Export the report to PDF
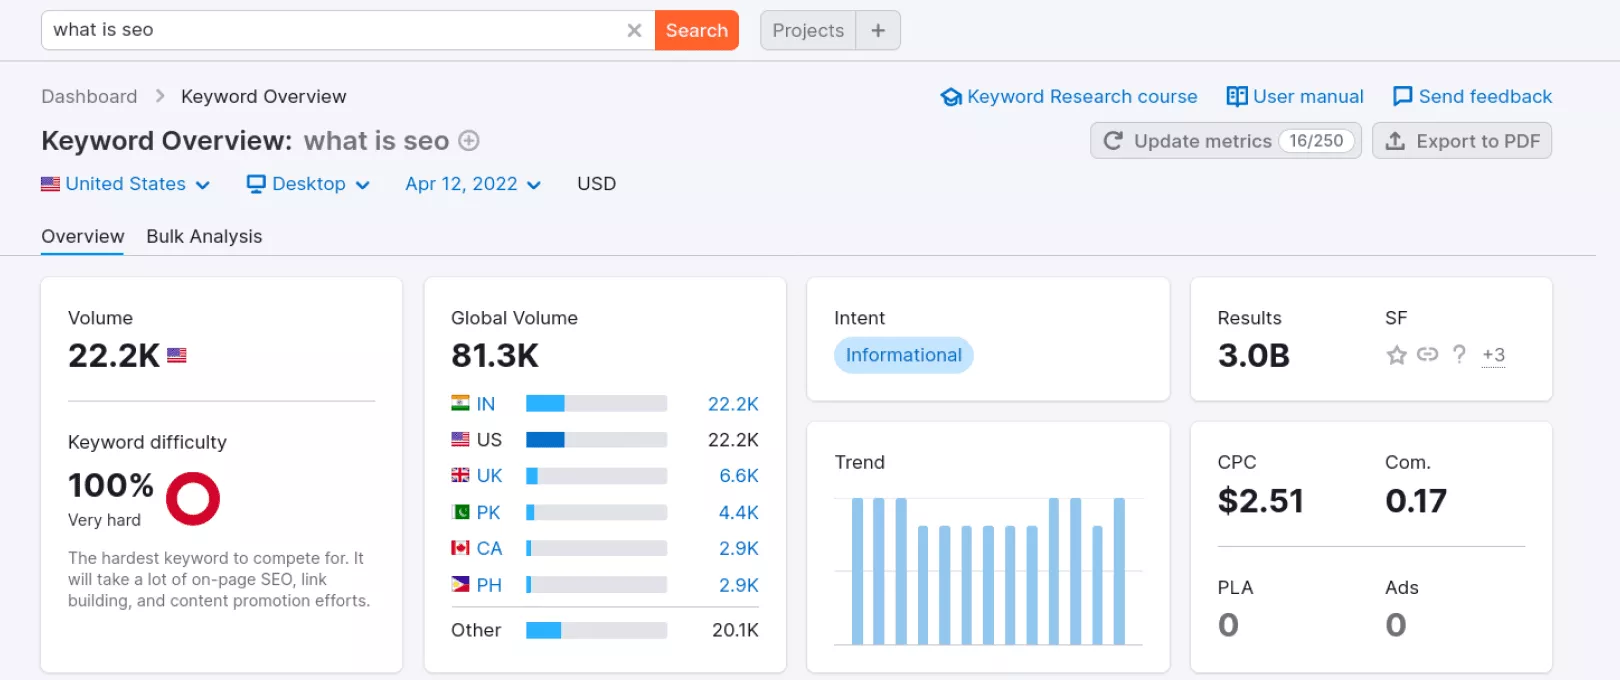This screenshot has height=680, width=1620. (x=1462, y=141)
